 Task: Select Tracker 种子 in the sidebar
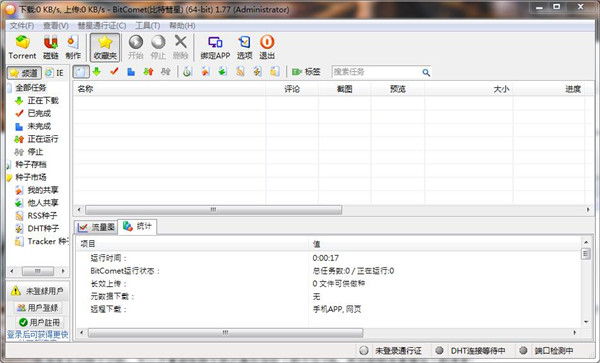(47, 241)
